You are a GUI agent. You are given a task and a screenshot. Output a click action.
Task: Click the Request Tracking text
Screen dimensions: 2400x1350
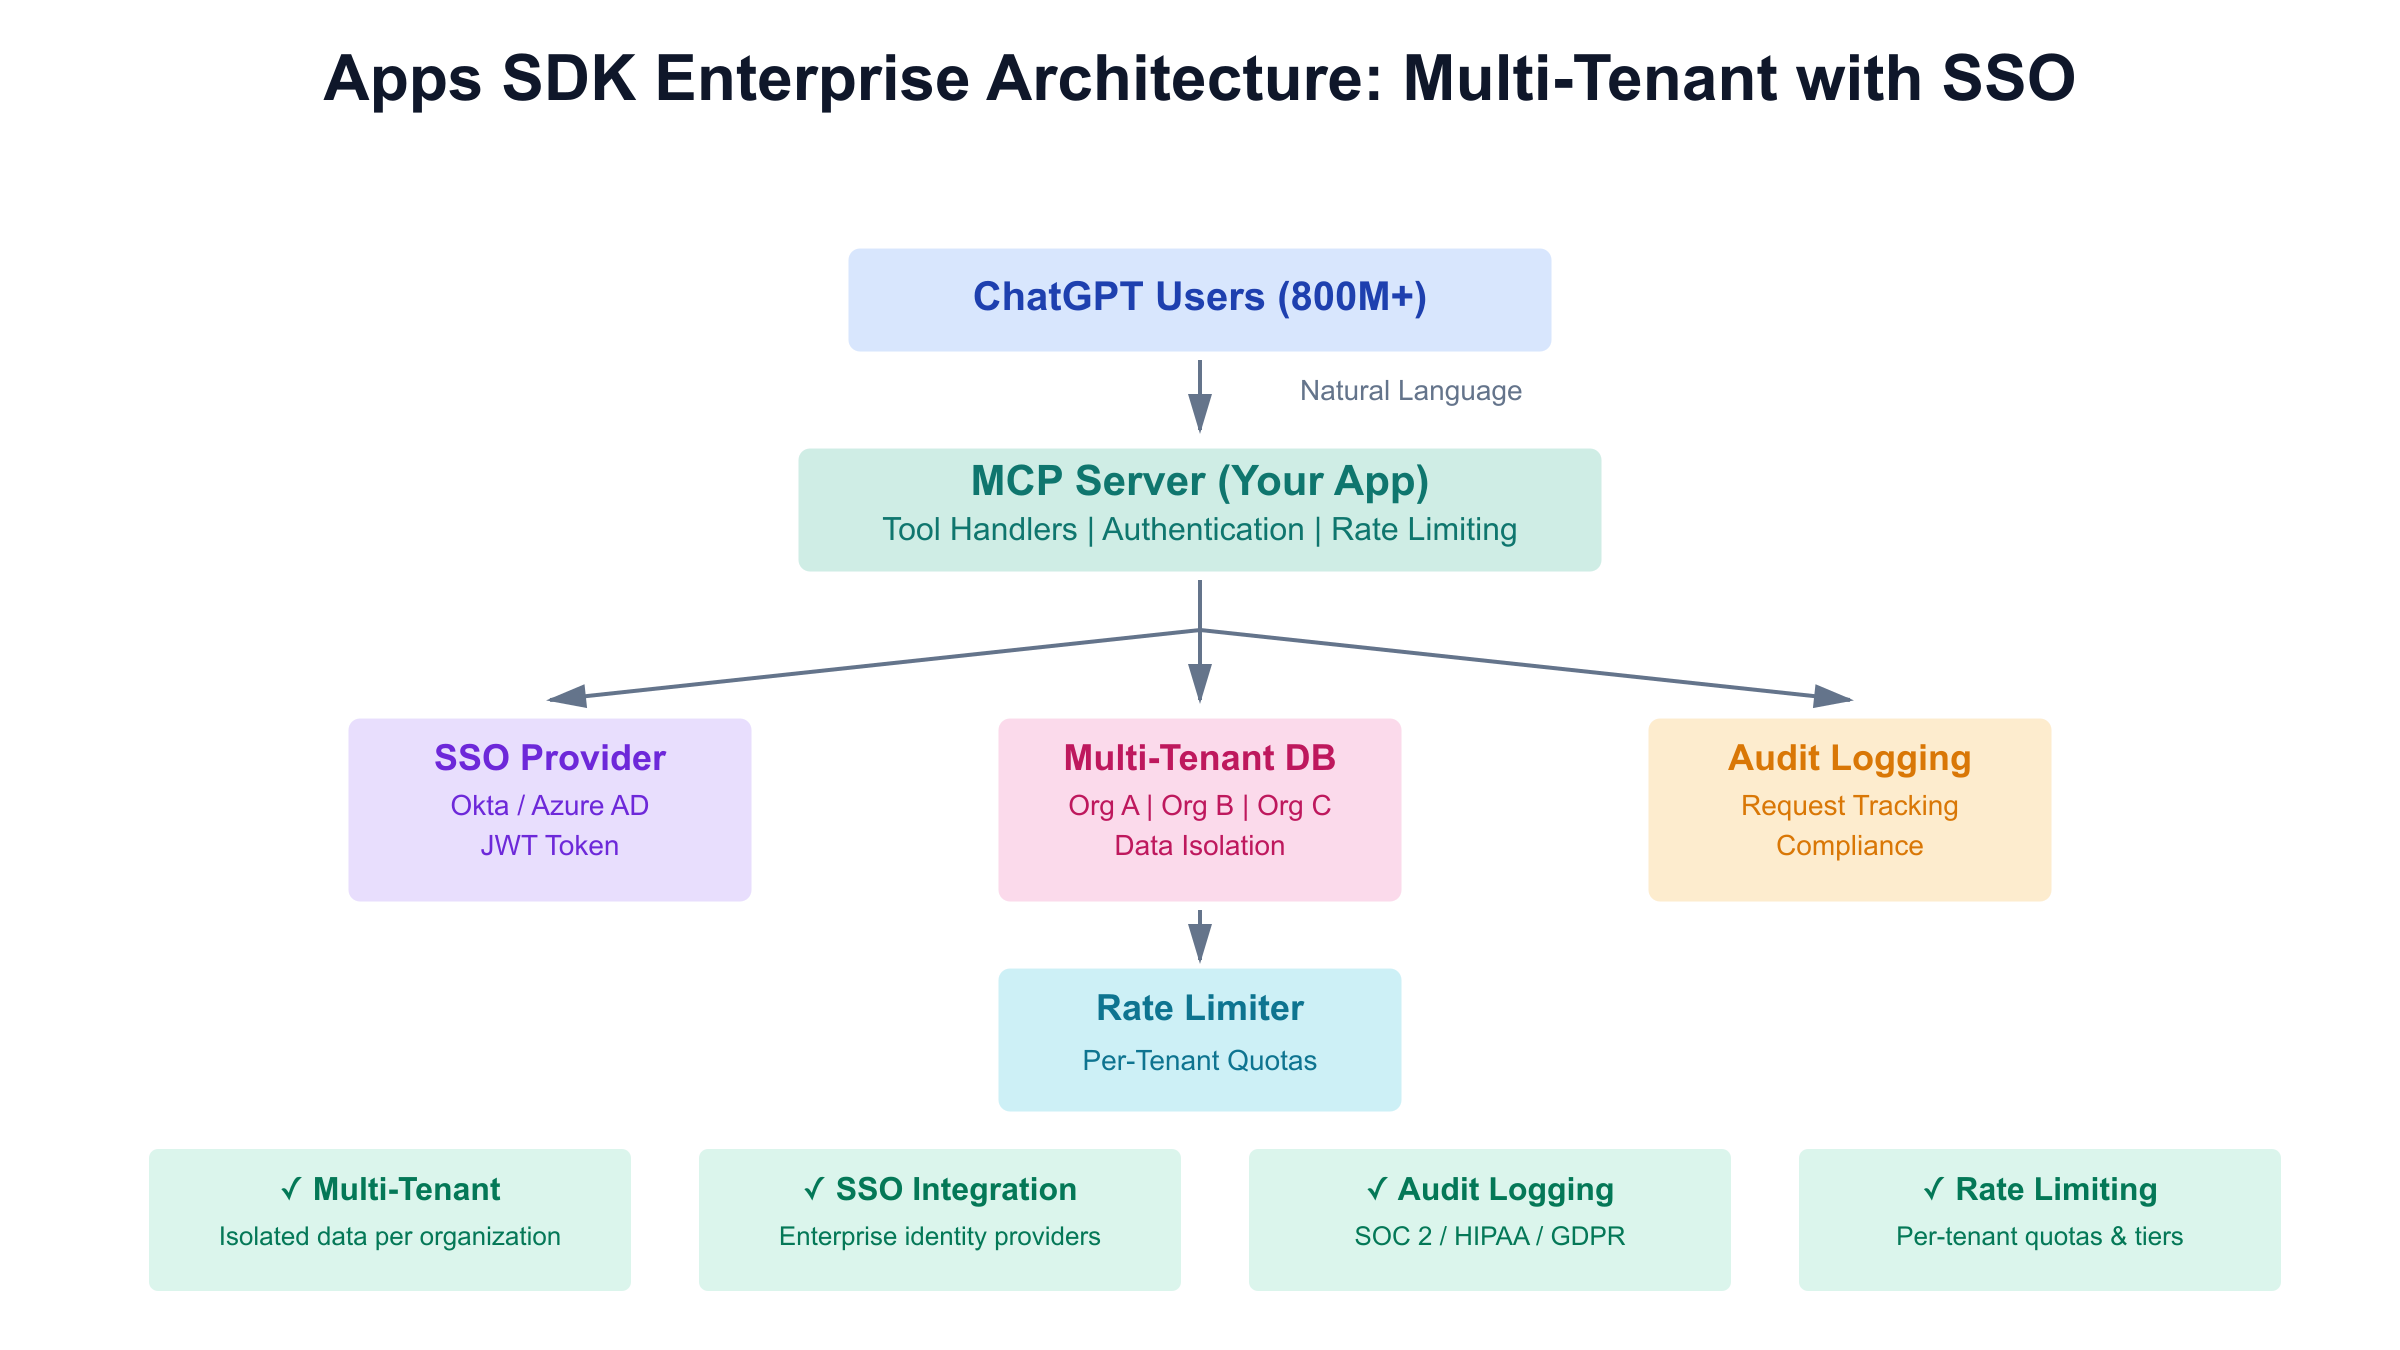[x=1849, y=806]
